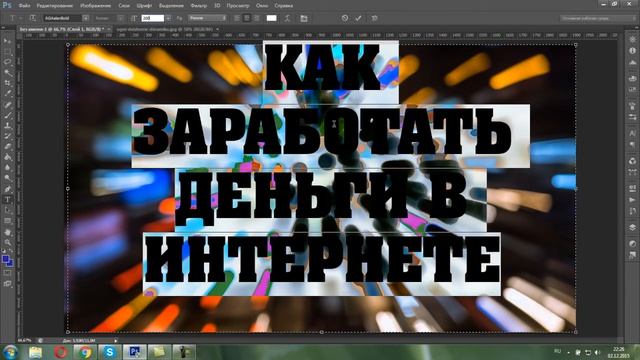Select the Move tool
The image size is (640, 360).
click(7, 41)
